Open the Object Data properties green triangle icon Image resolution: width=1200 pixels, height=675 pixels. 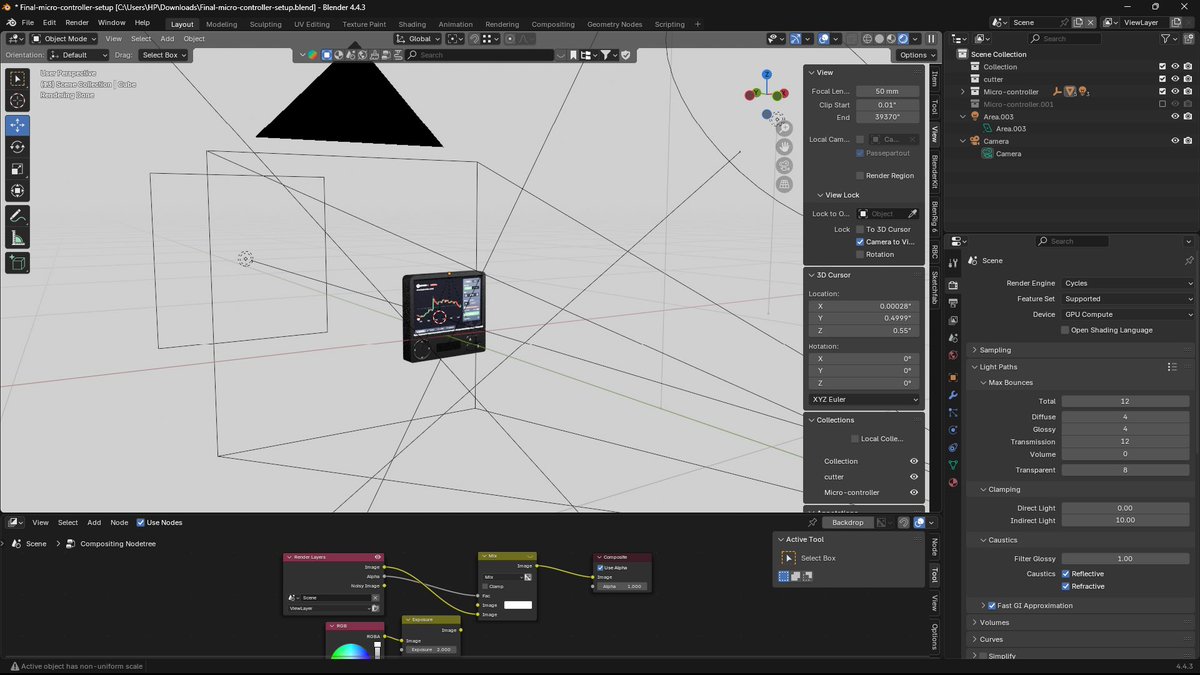[x=953, y=465]
